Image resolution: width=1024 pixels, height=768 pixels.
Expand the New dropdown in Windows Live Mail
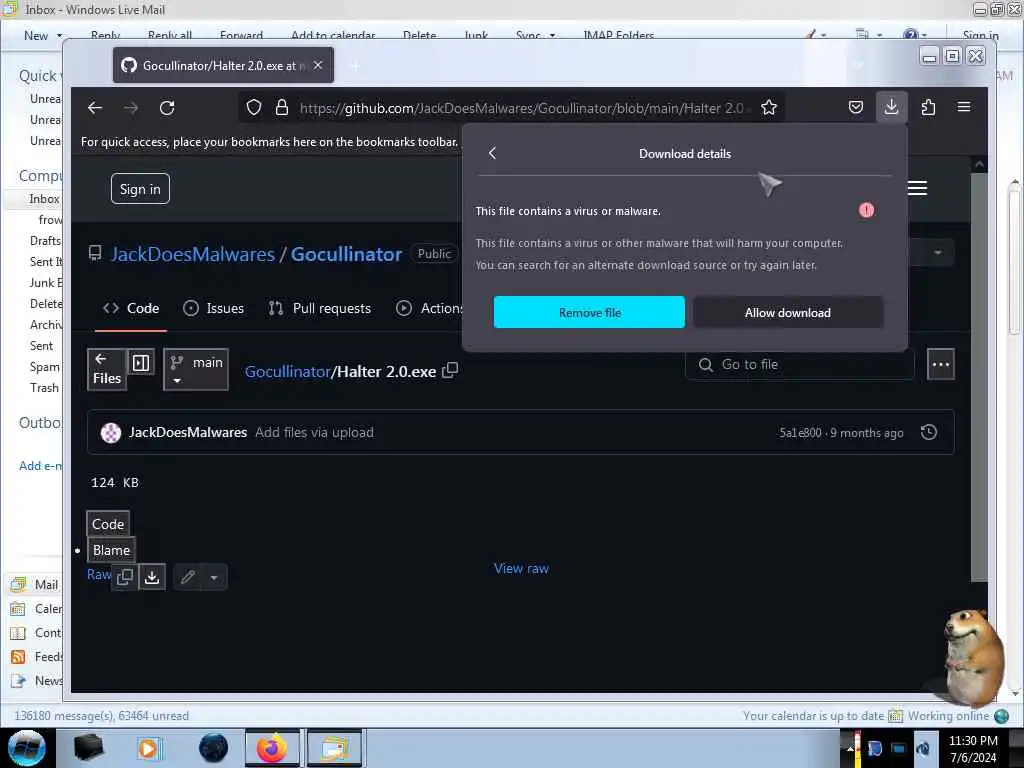59,35
